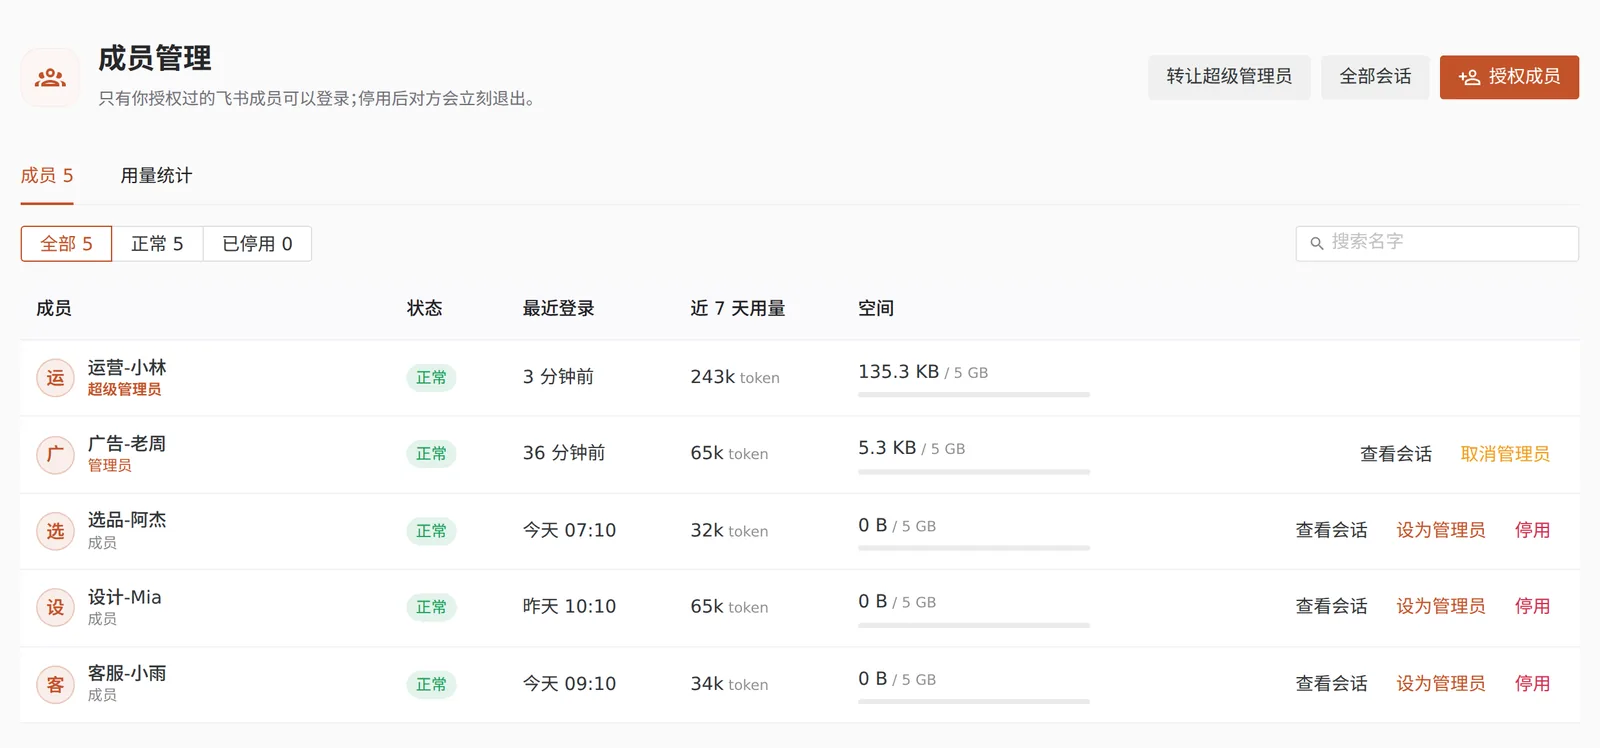
Task: Switch to the 成员 5 tab
Action: tap(47, 176)
